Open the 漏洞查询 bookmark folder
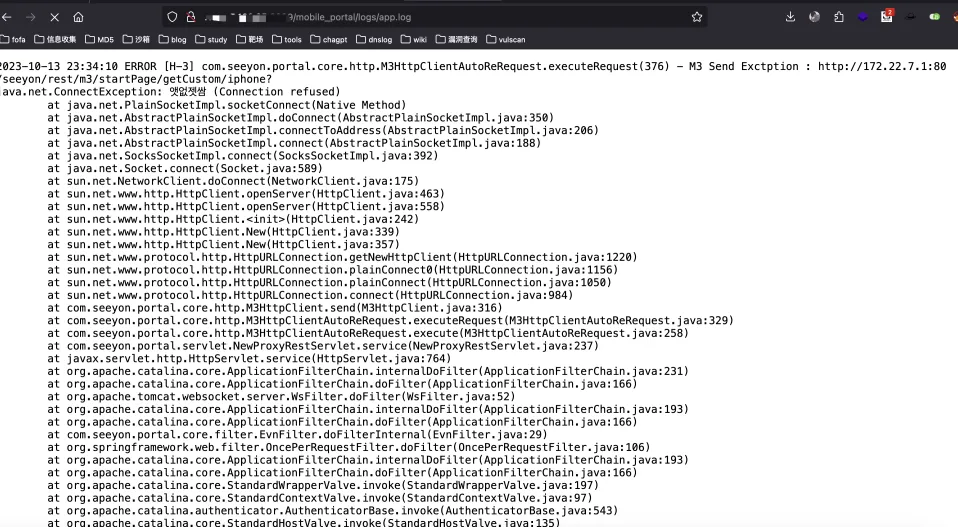Screen dimensions: 958x527 tap(456, 40)
